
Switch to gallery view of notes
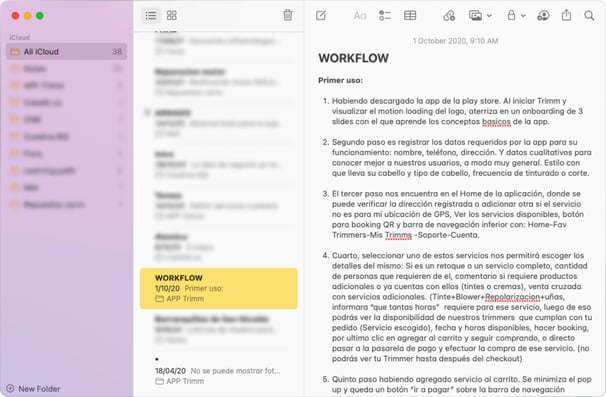click(x=172, y=15)
